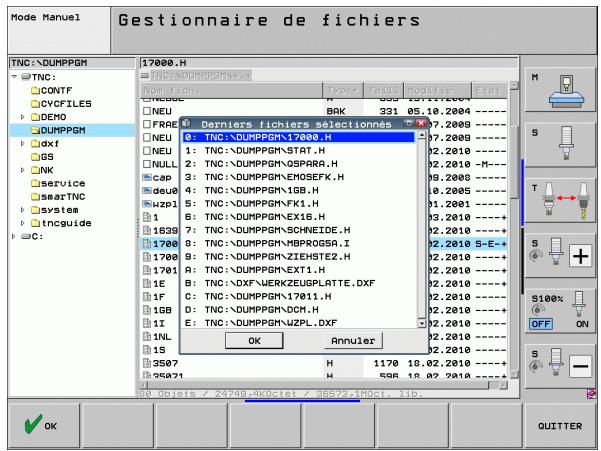The width and height of the screenshot is (601, 451).
Task: Sort by the Type column header
Action: (343, 90)
